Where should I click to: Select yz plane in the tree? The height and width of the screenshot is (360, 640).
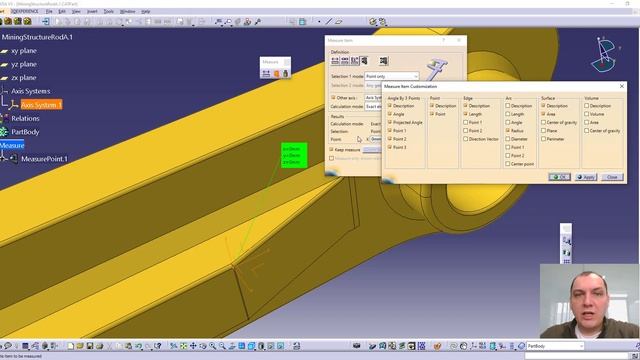tap(24, 64)
